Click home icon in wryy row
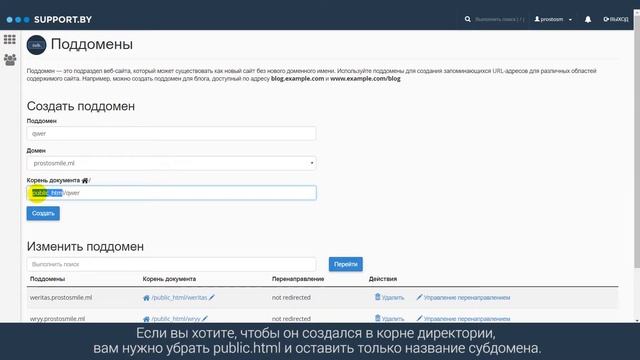The image size is (640, 360). pos(146,319)
